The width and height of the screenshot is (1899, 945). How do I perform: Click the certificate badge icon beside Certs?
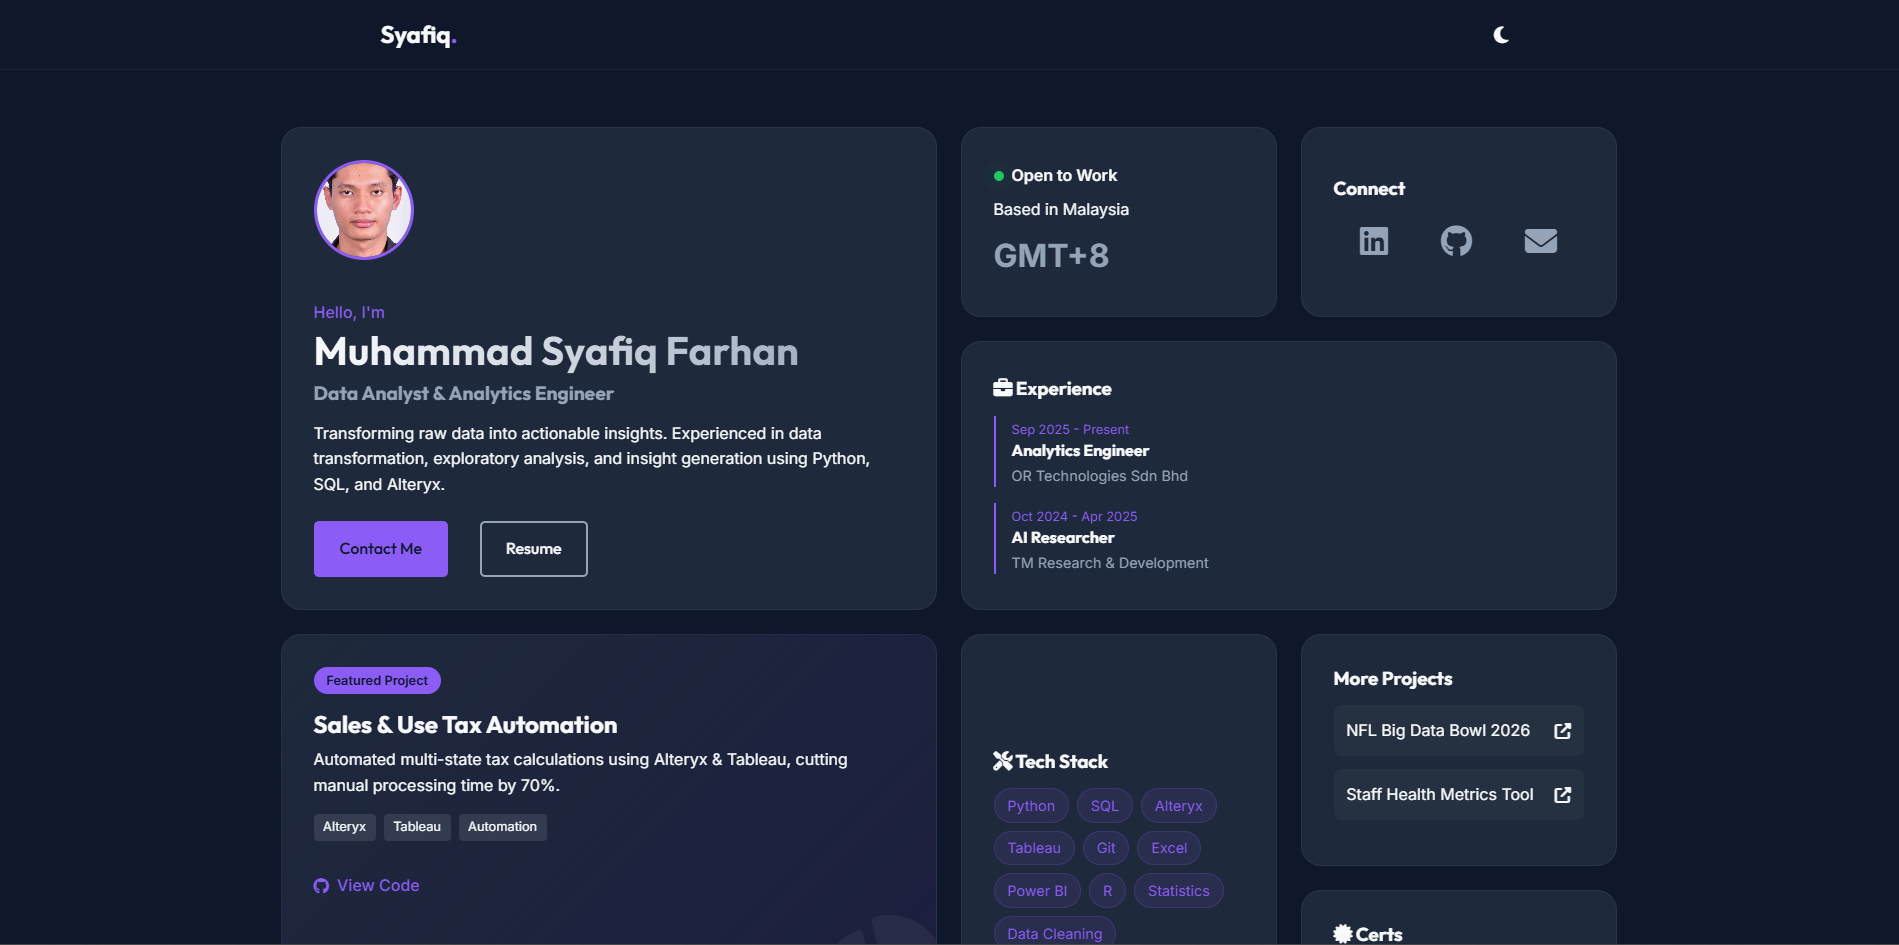1343,934
